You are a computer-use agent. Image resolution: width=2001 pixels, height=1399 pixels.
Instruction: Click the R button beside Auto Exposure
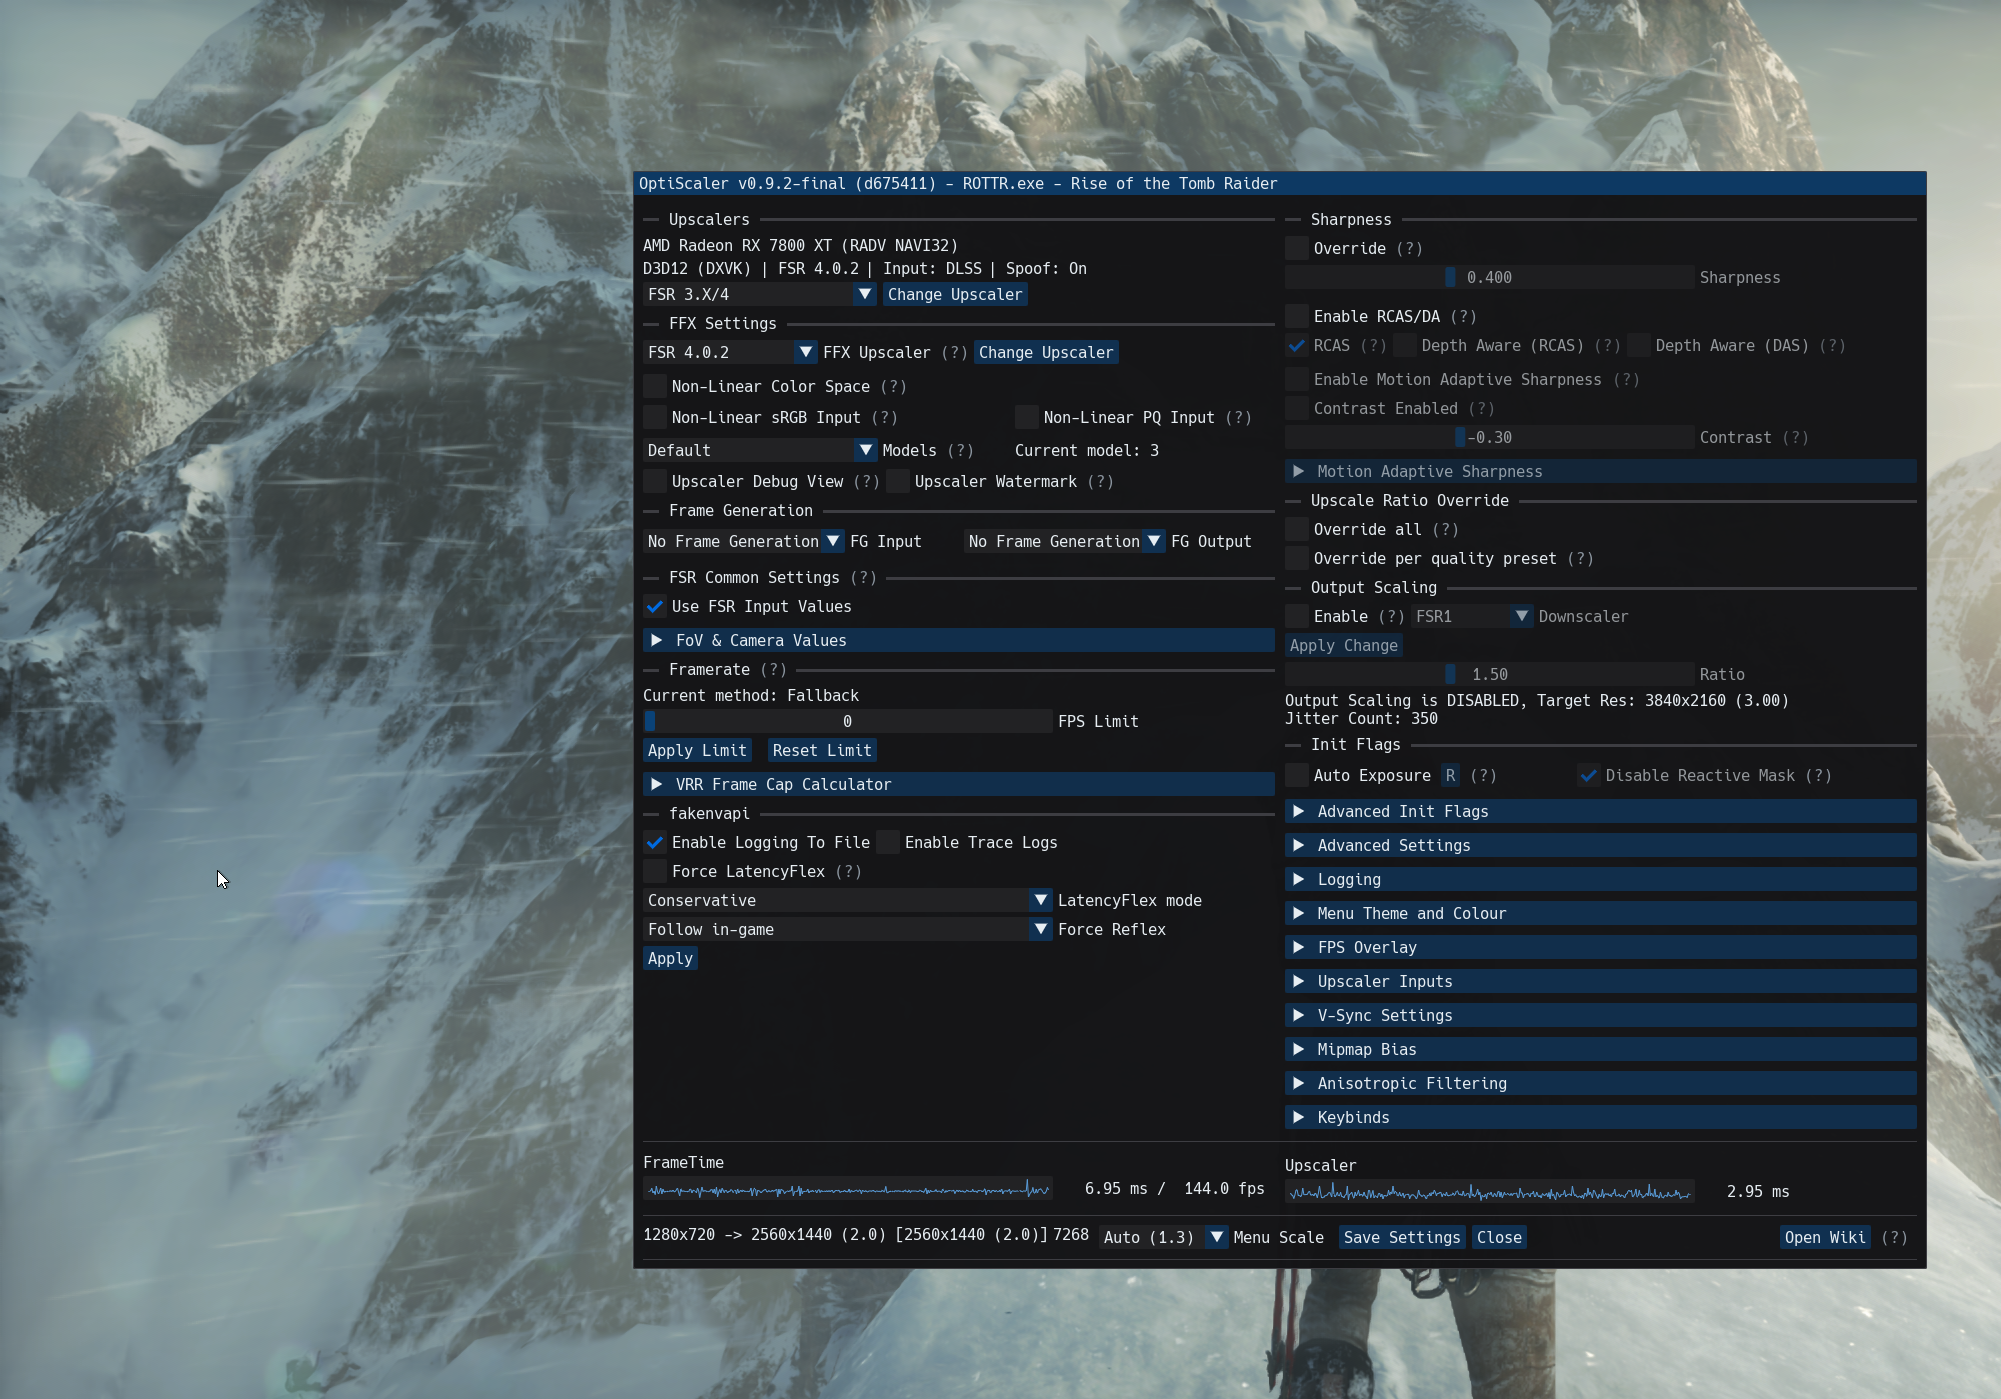1450,775
